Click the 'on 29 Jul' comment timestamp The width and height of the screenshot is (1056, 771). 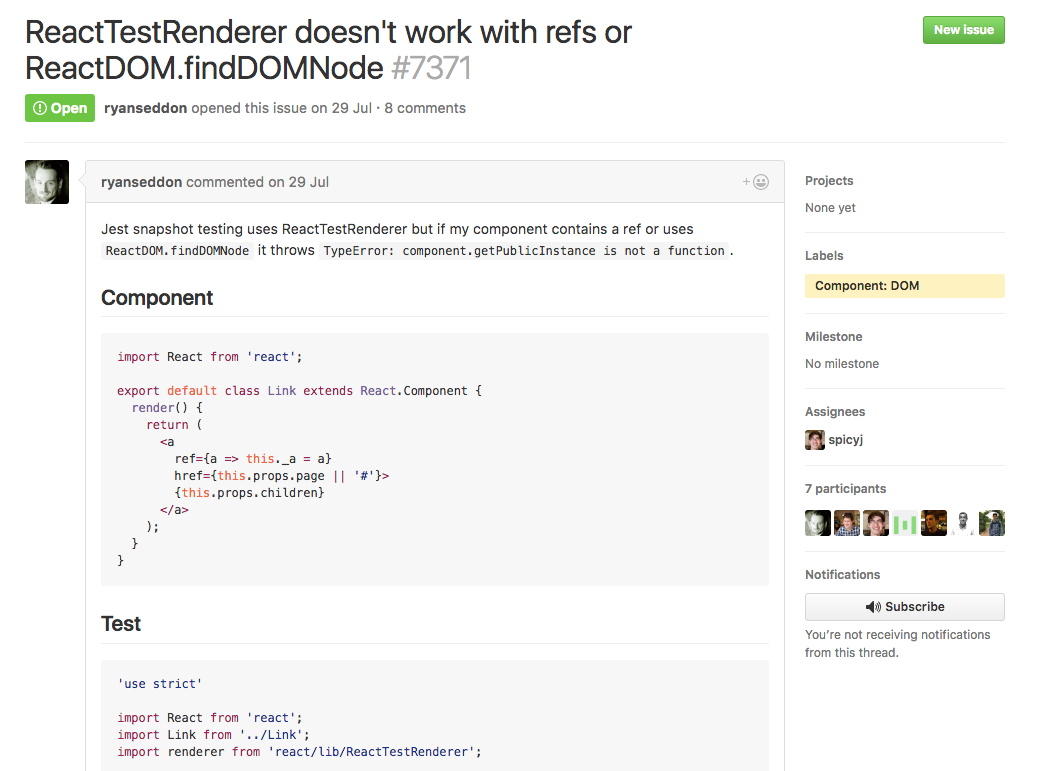click(x=298, y=182)
